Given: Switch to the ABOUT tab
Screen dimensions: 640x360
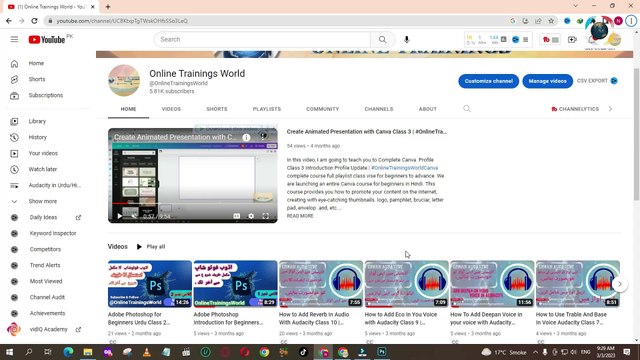Looking at the screenshot, I should click(427, 109).
